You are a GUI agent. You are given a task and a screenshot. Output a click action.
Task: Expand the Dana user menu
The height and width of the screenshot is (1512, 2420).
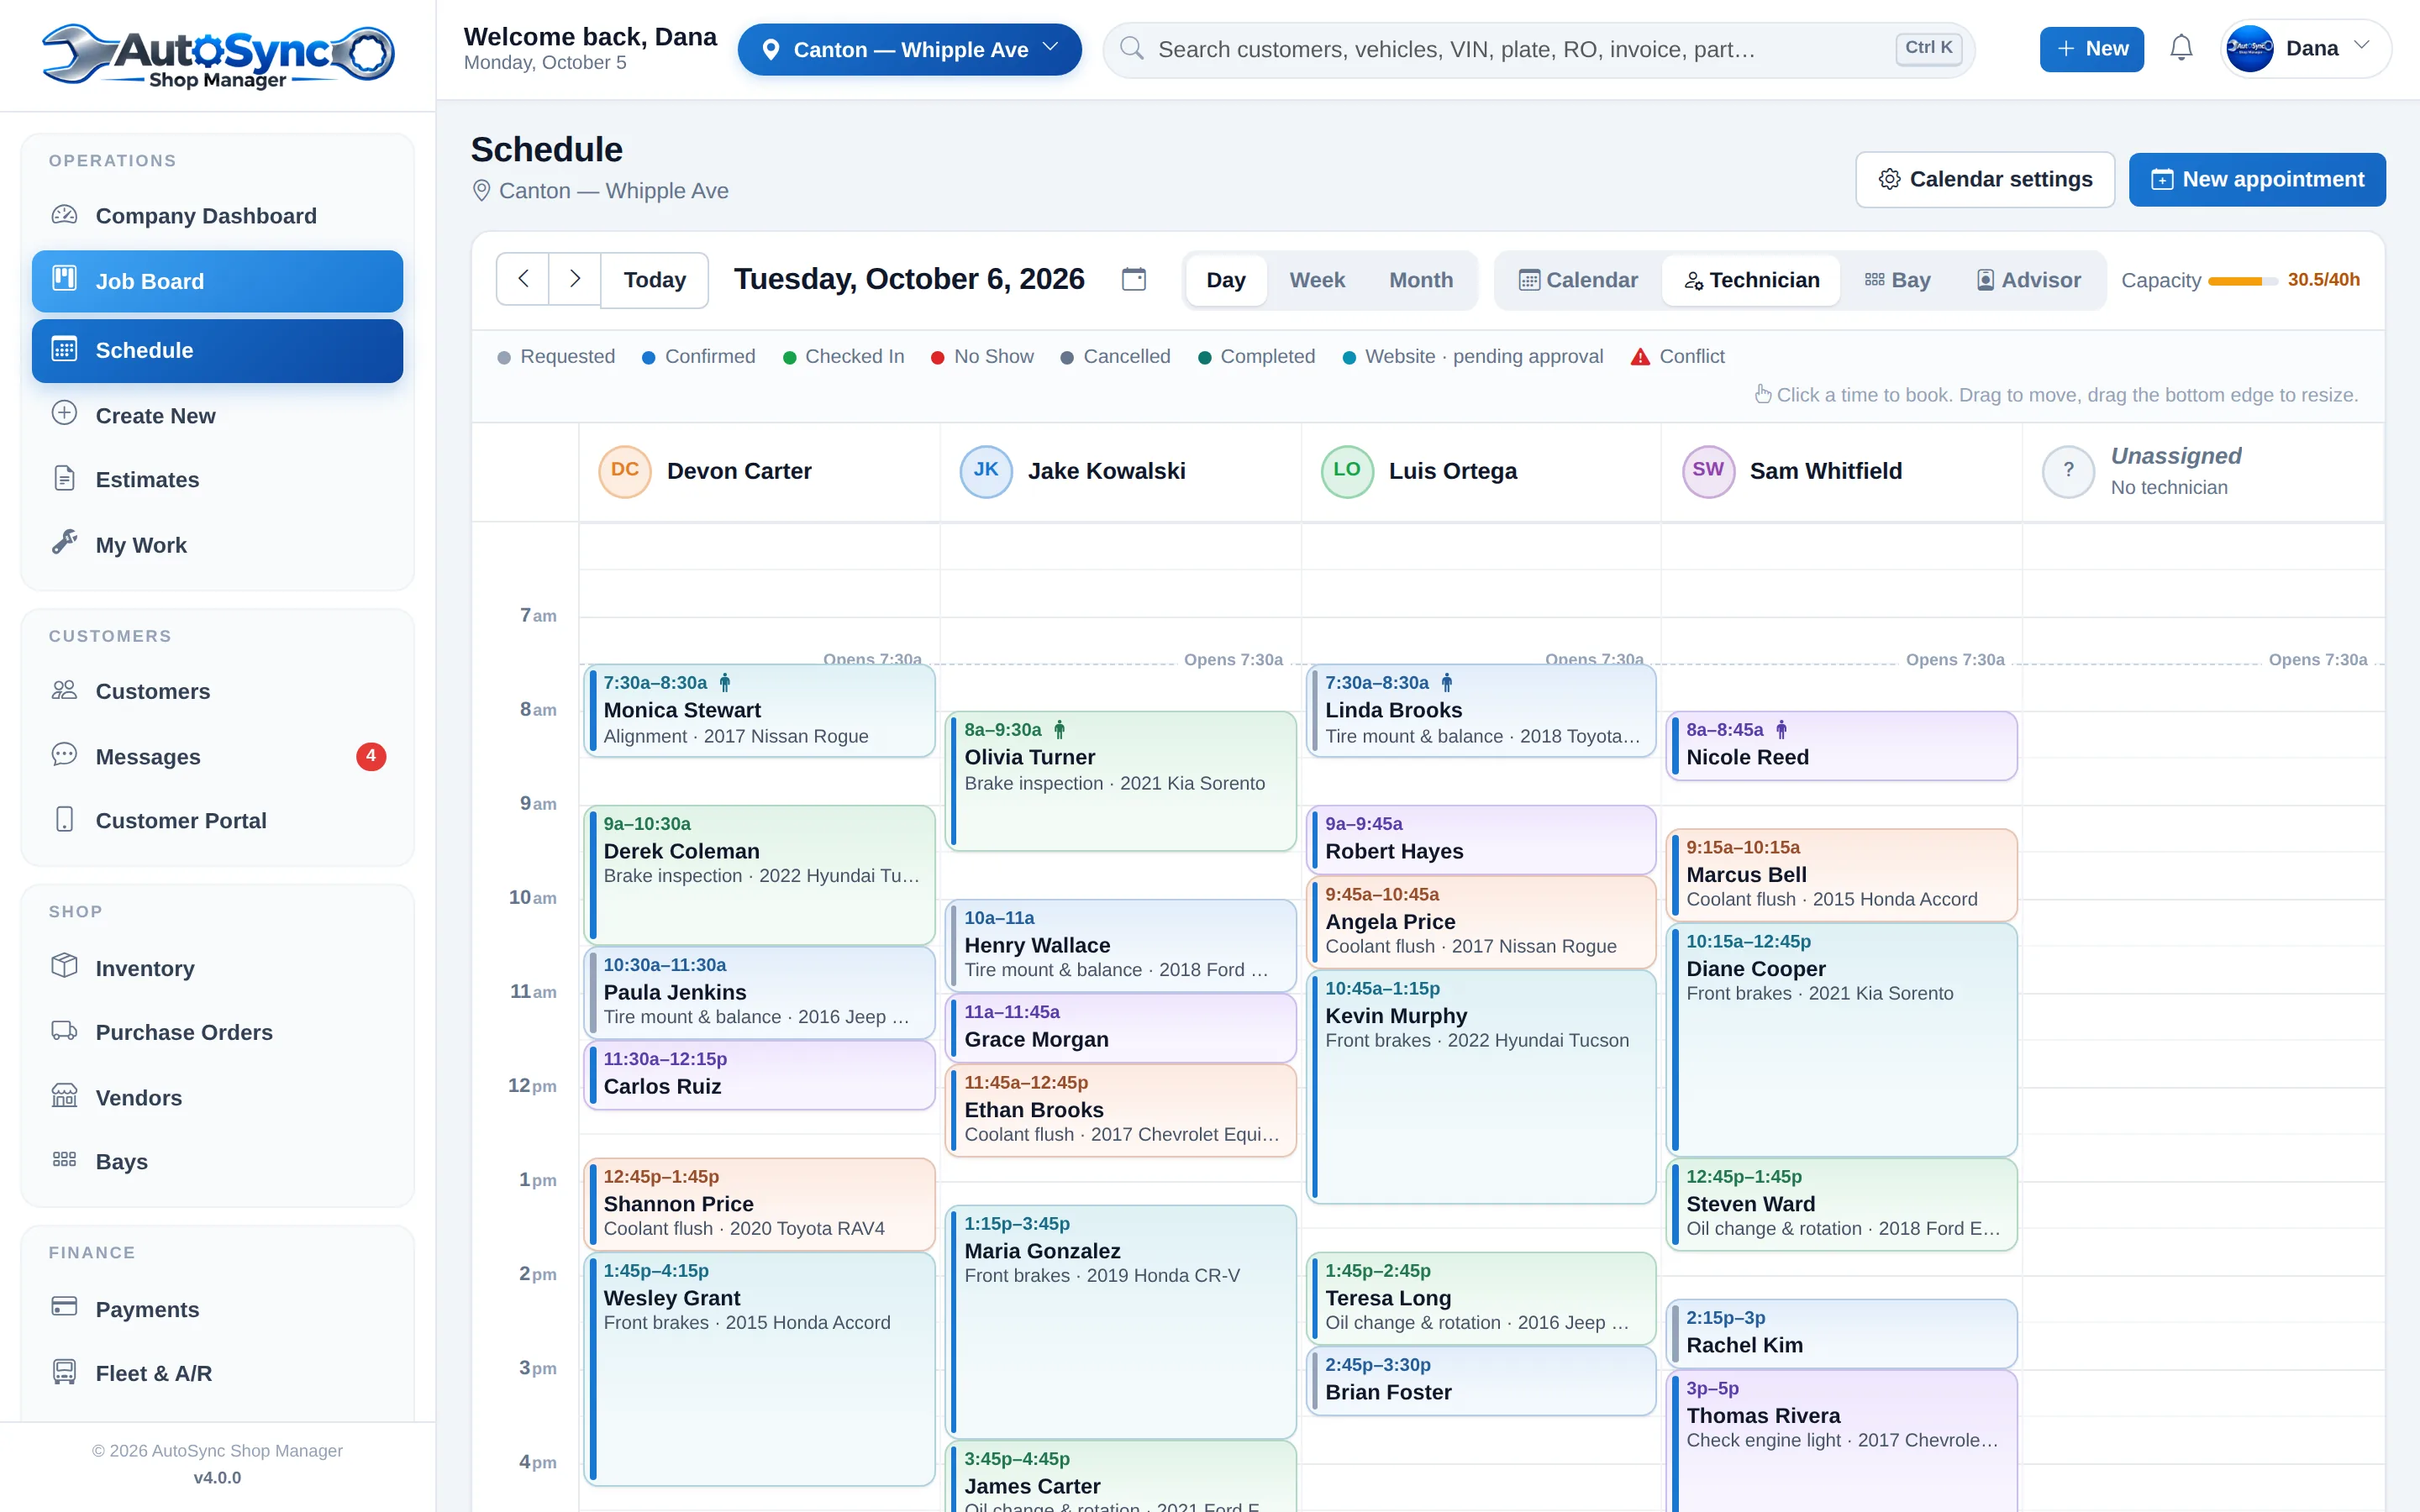pyautogui.click(x=2305, y=48)
